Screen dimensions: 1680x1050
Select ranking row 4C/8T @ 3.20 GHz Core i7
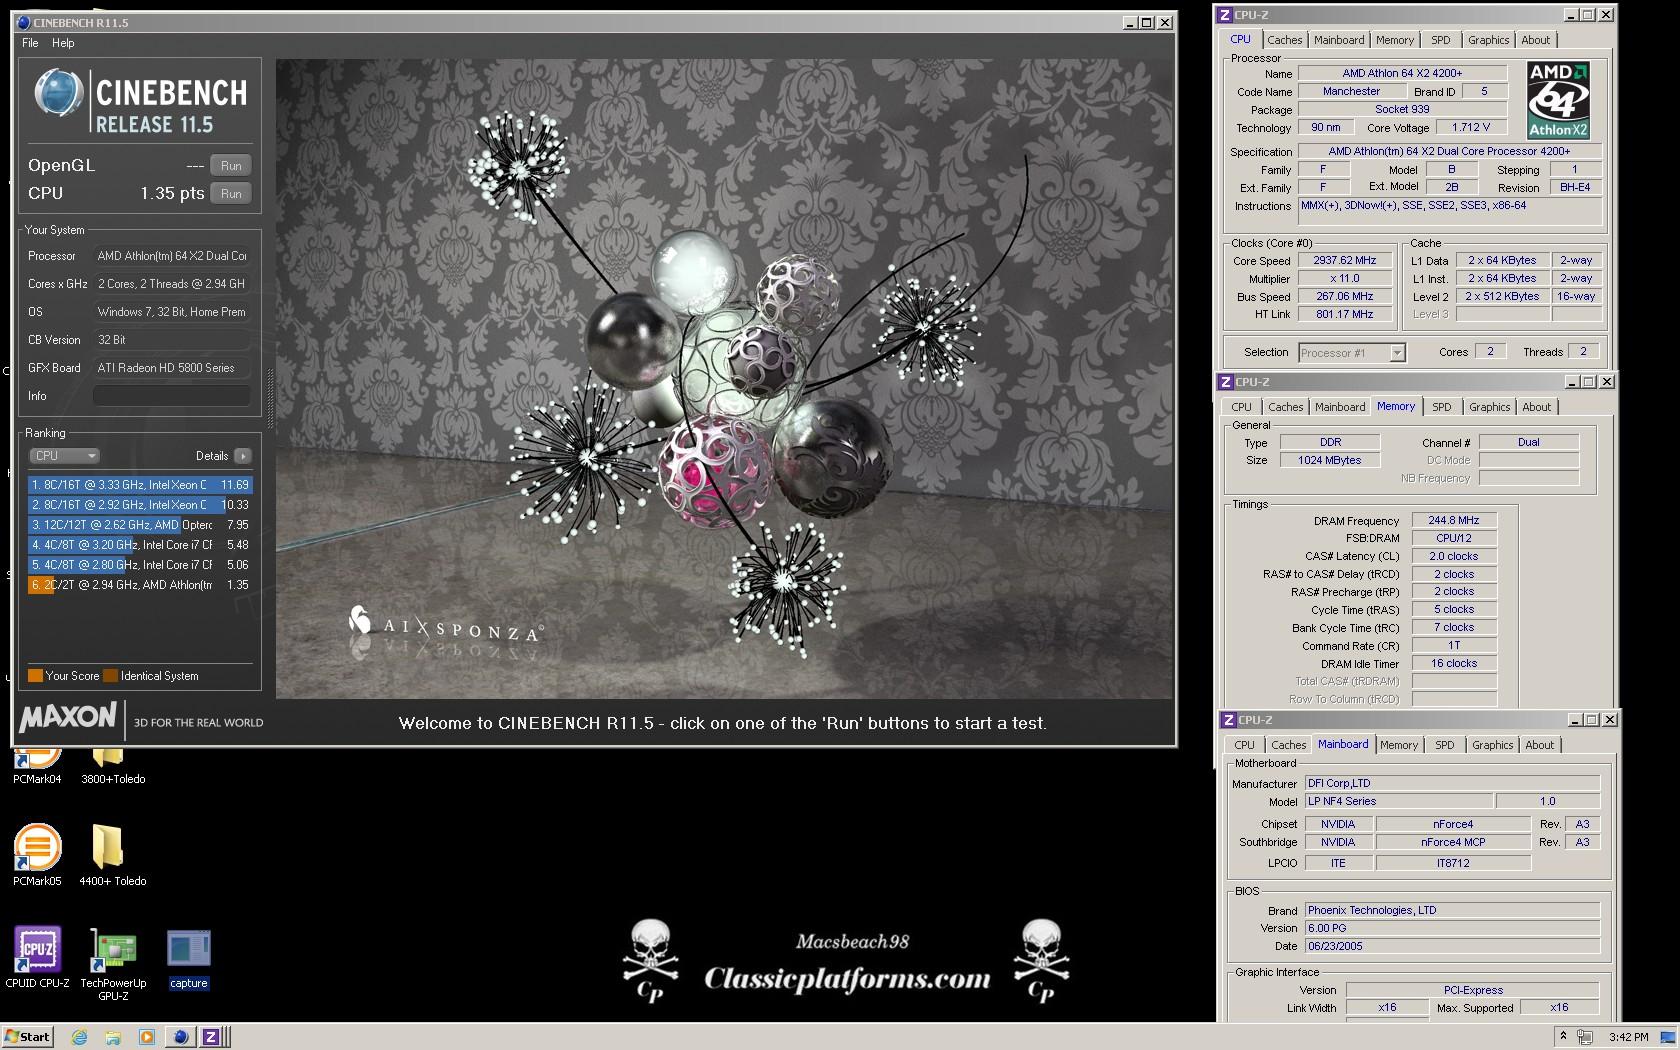tap(140, 545)
